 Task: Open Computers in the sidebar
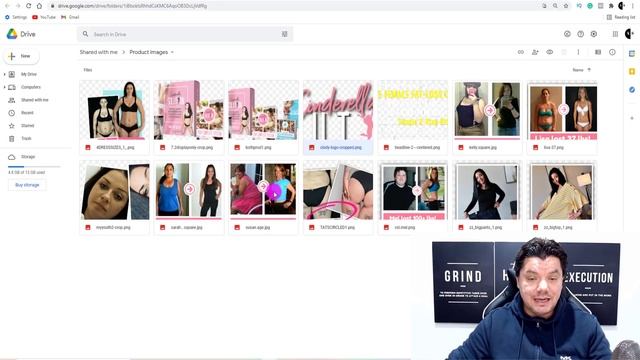coord(31,87)
